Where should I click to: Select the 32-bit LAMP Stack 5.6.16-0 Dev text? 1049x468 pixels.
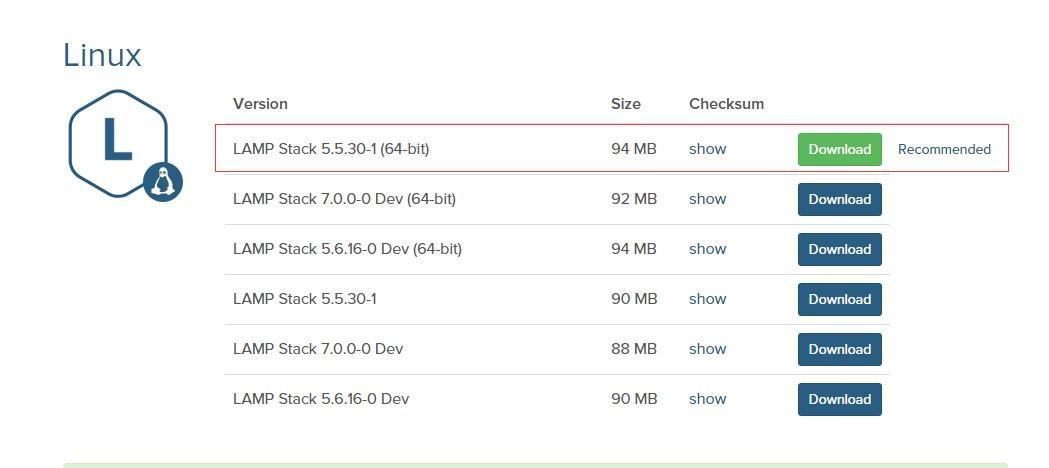click(x=321, y=399)
